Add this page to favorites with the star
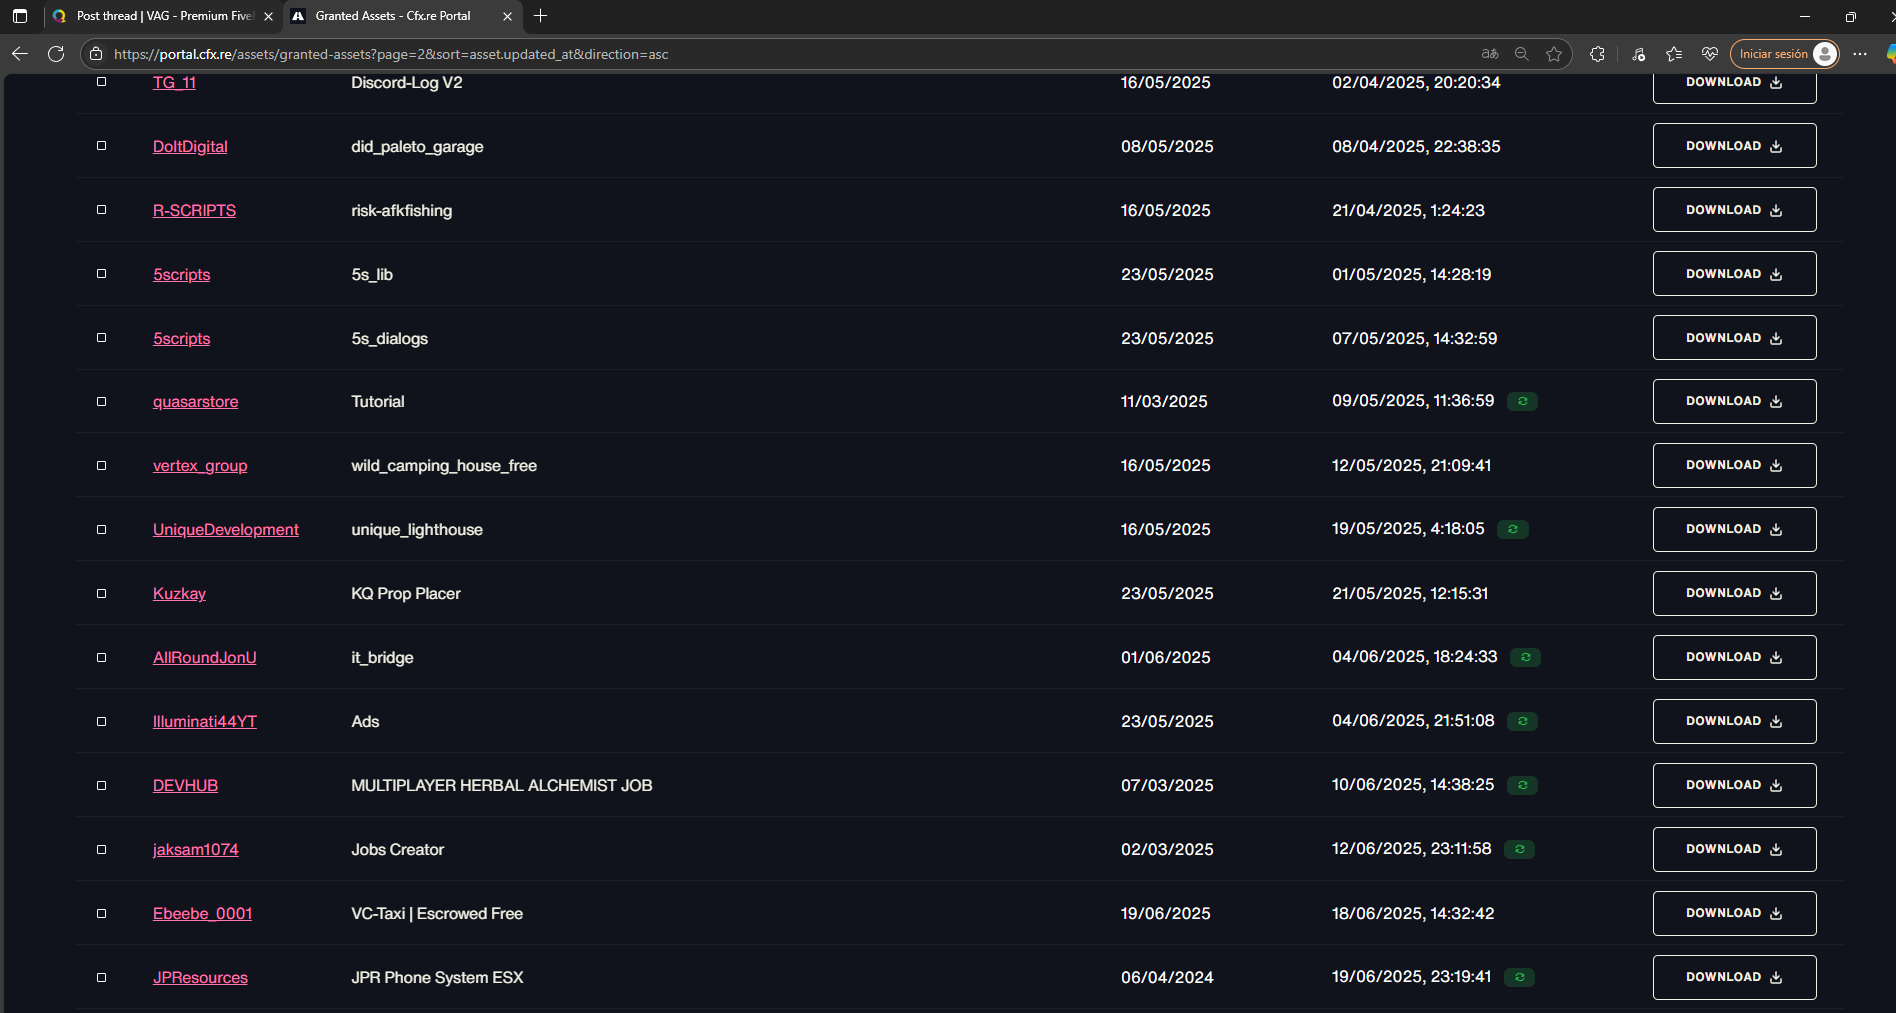The width and height of the screenshot is (1896, 1013). [1554, 54]
